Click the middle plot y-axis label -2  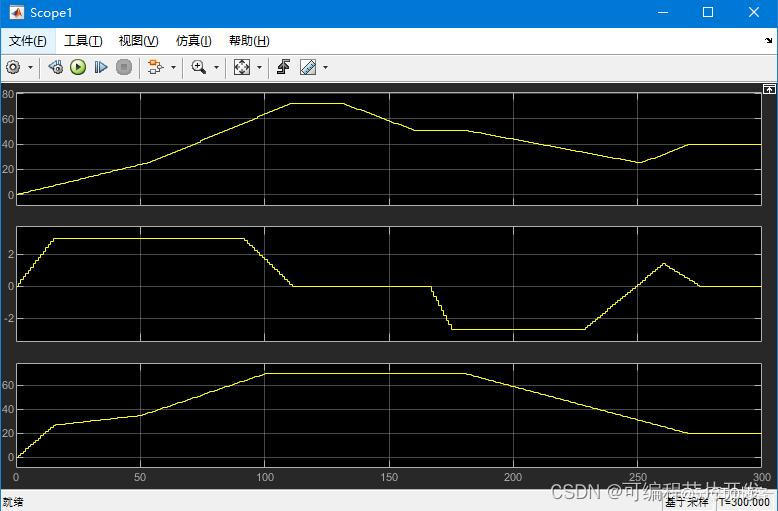[x=9, y=319]
